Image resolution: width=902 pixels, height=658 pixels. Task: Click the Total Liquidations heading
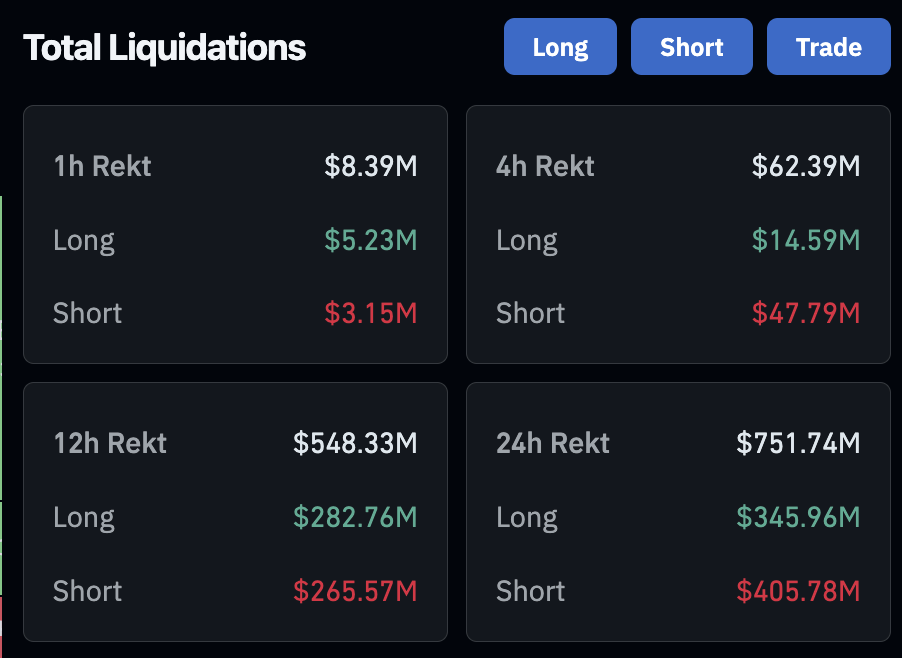(x=165, y=47)
